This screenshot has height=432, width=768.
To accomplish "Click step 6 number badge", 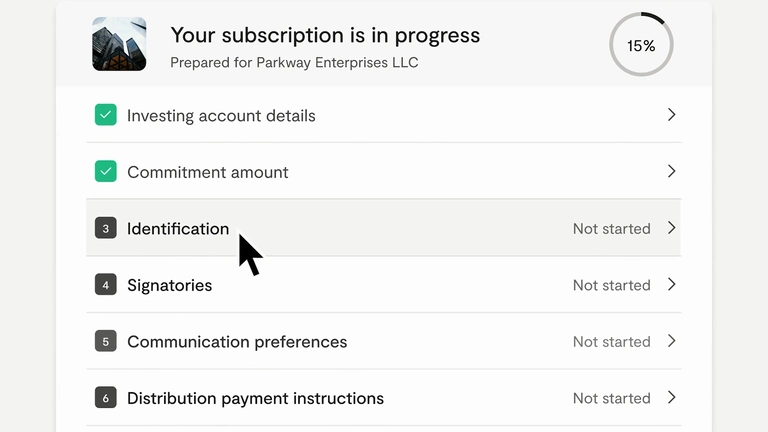I will click(106, 398).
